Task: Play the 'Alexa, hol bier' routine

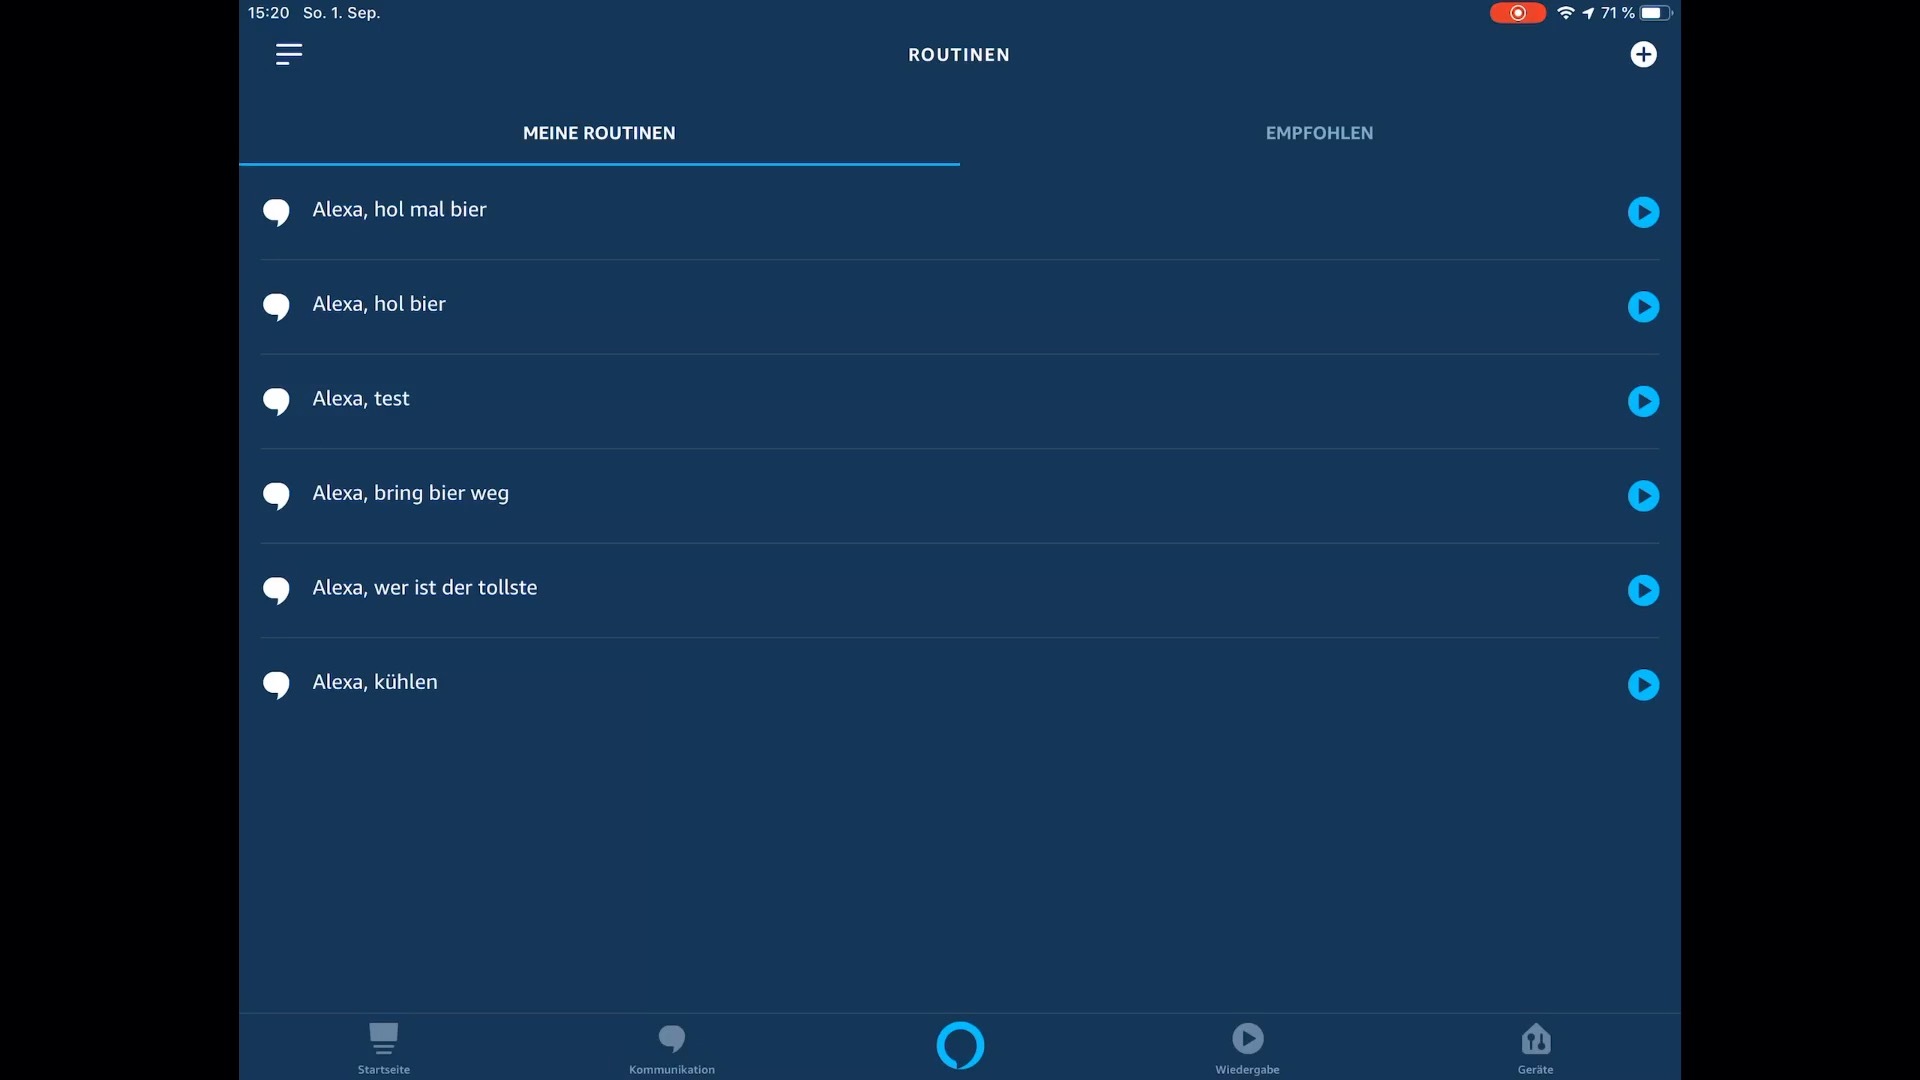Action: click(x=1643, y=306)
